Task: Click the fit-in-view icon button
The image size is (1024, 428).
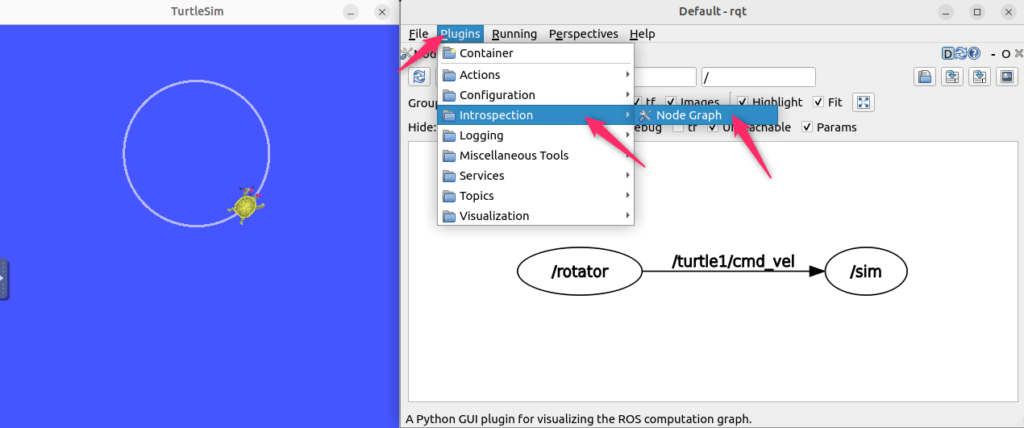Action: [x=865, y=102]
